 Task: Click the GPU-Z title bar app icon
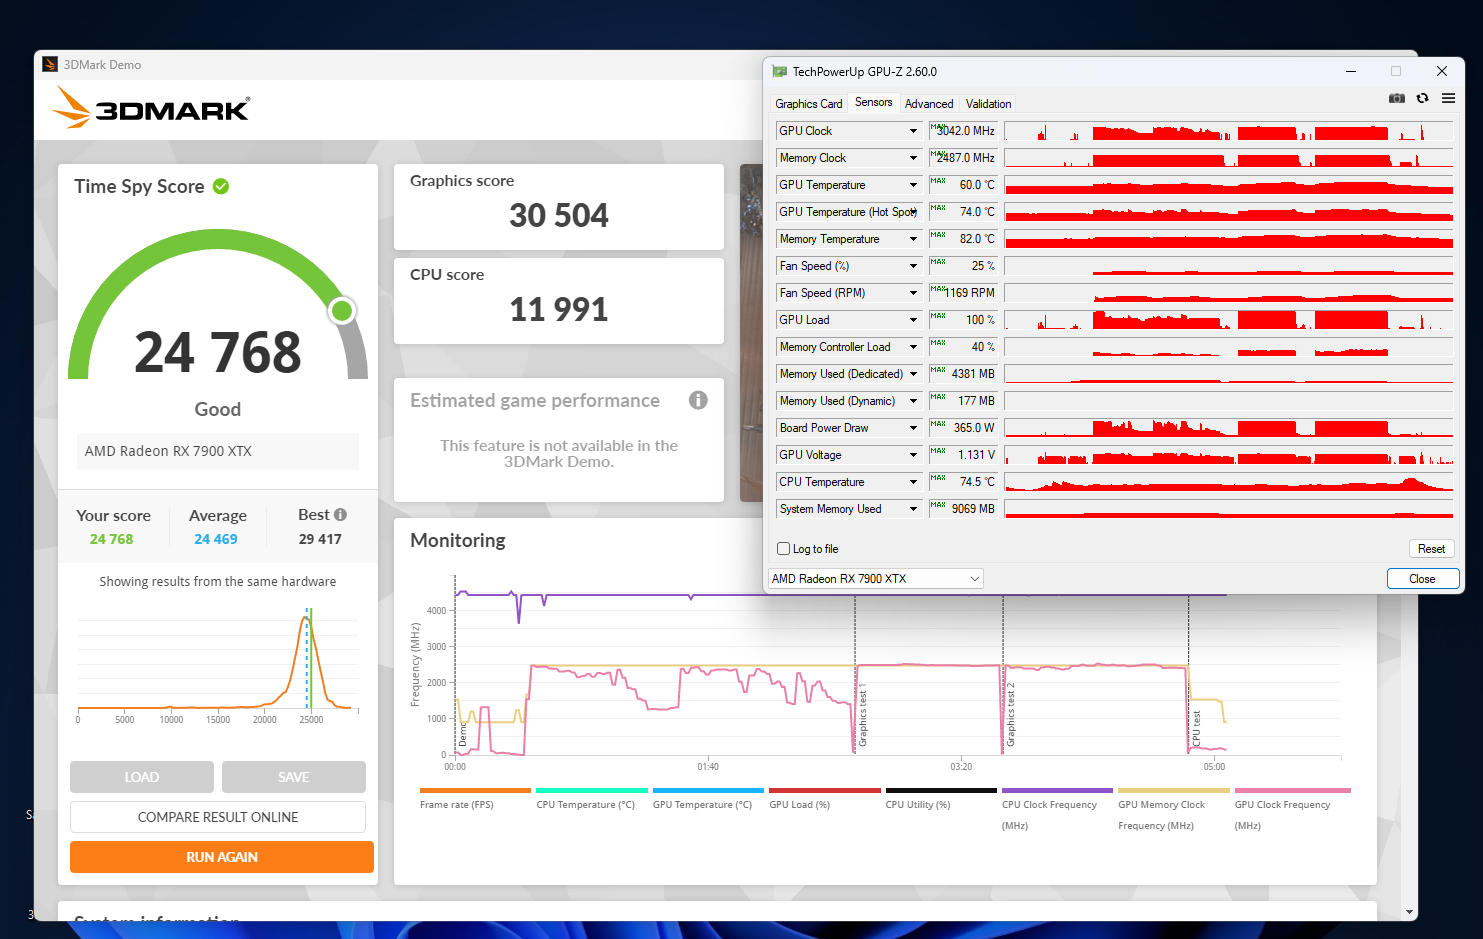(780, 72)
